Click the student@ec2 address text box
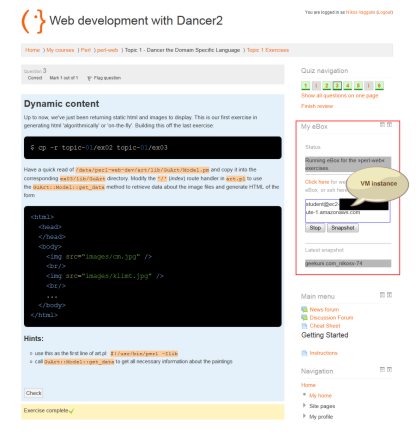416x432 pixels. pos(348,211)
